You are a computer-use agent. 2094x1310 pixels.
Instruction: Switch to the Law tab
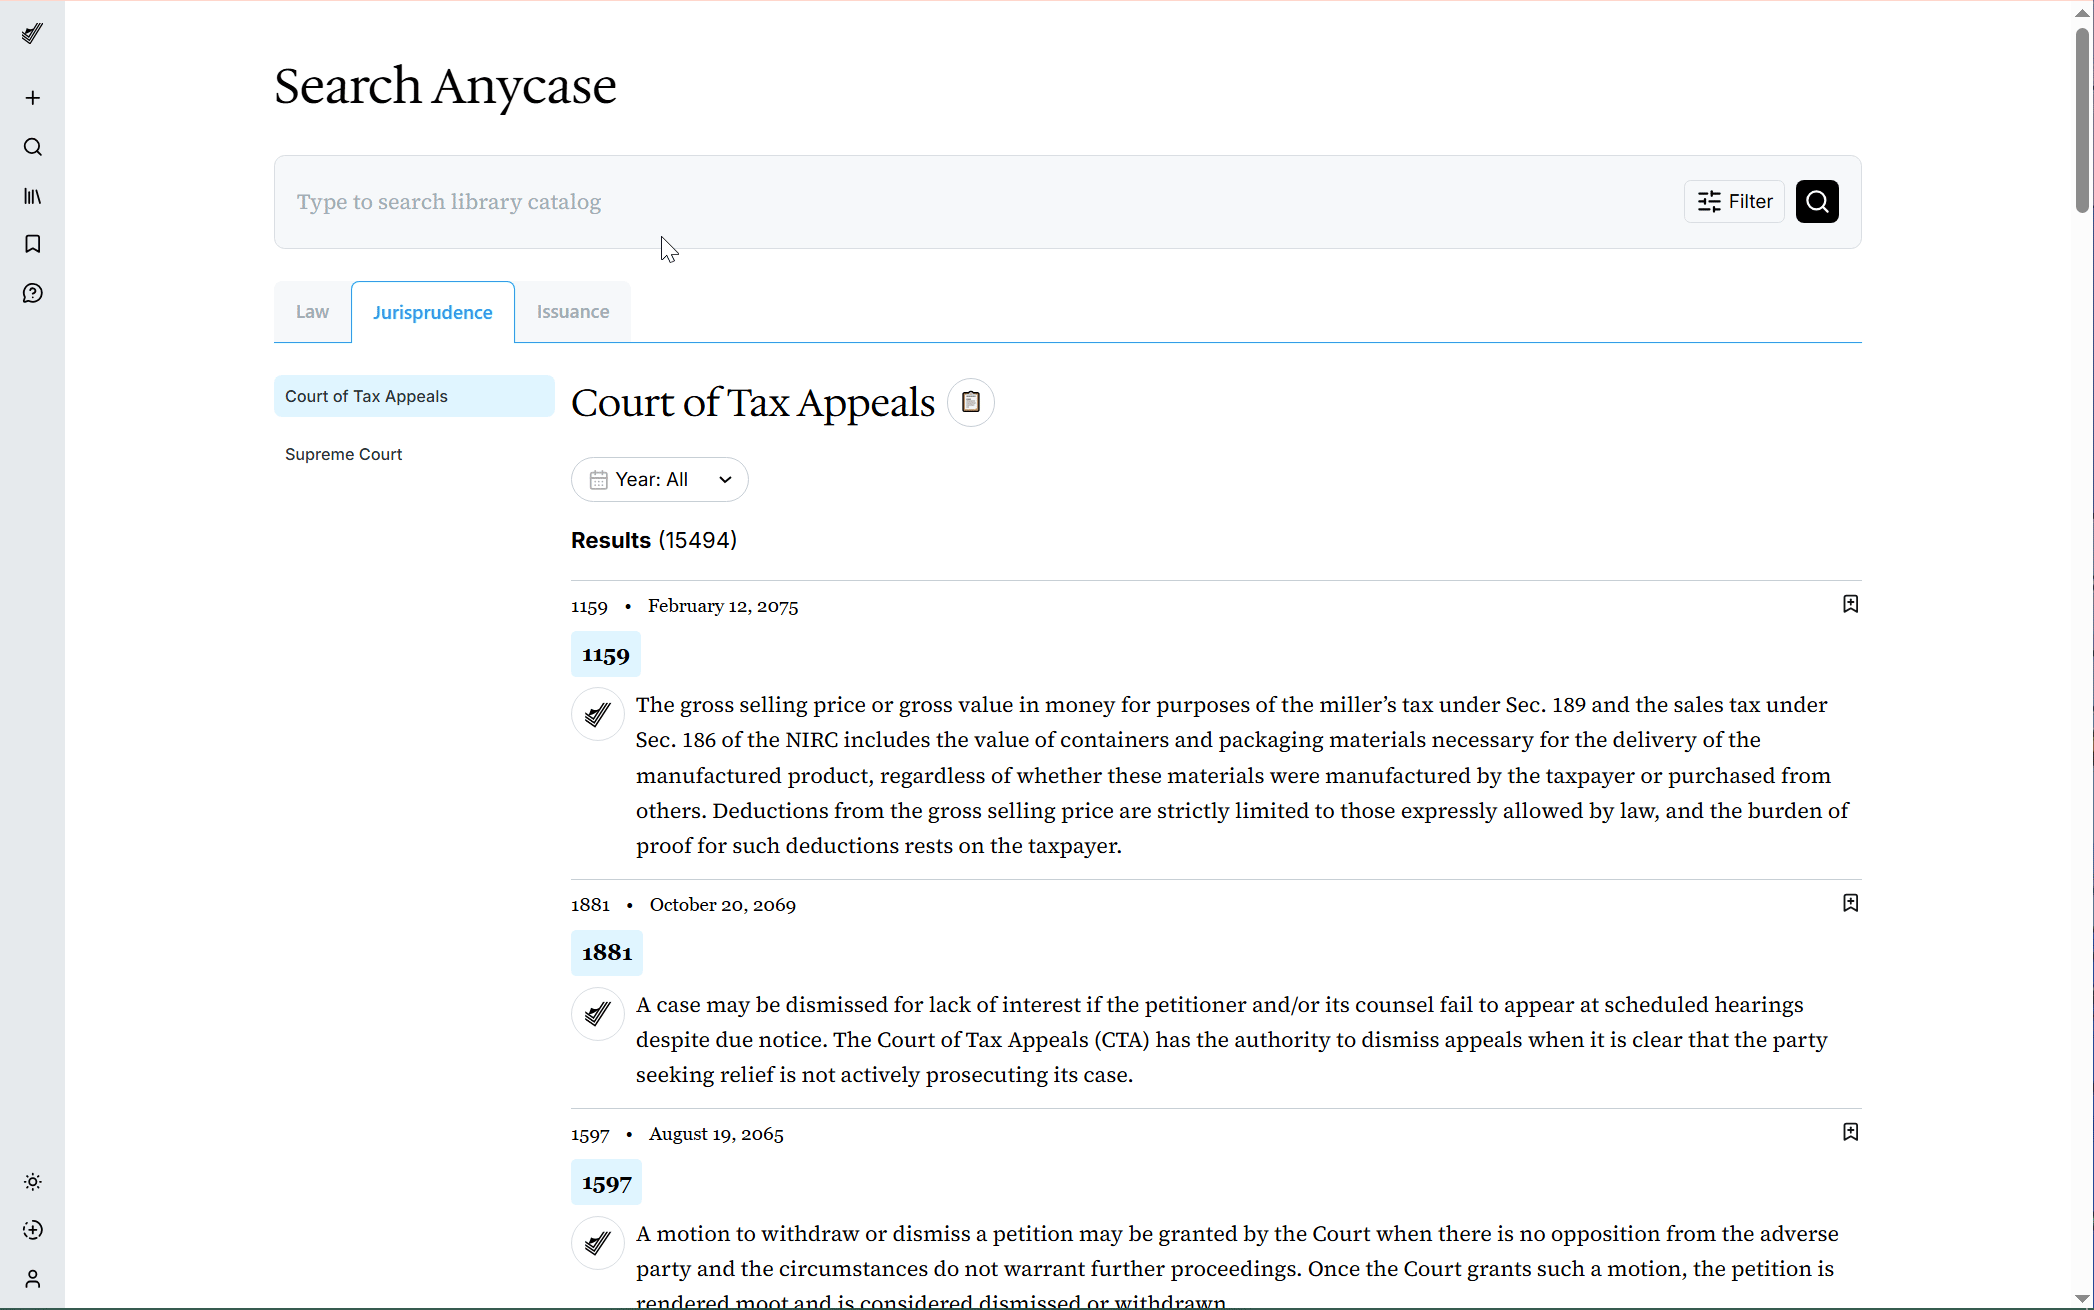[x=312, y=312]
